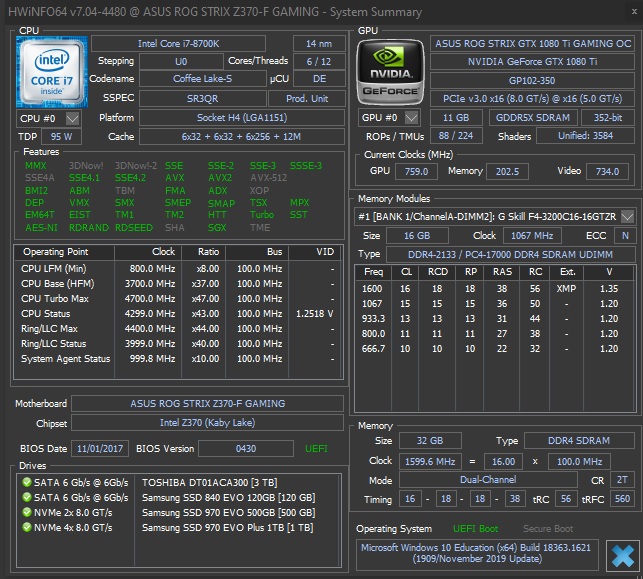Click the NVMe 4x 8.0 GT/s interface entry
The width and height of the screenshot is (643, 579).
coord(73,527)
